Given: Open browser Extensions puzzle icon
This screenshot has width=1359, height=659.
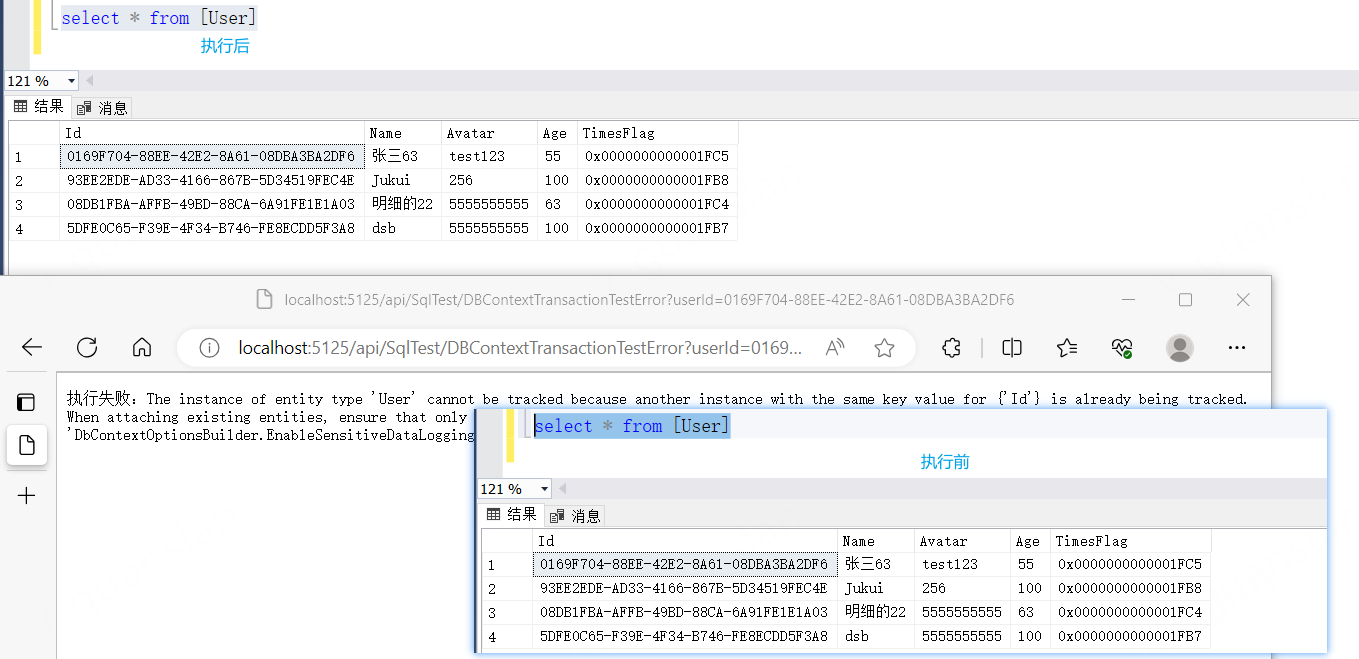Looking at the screenshot, I should (952, 347).
